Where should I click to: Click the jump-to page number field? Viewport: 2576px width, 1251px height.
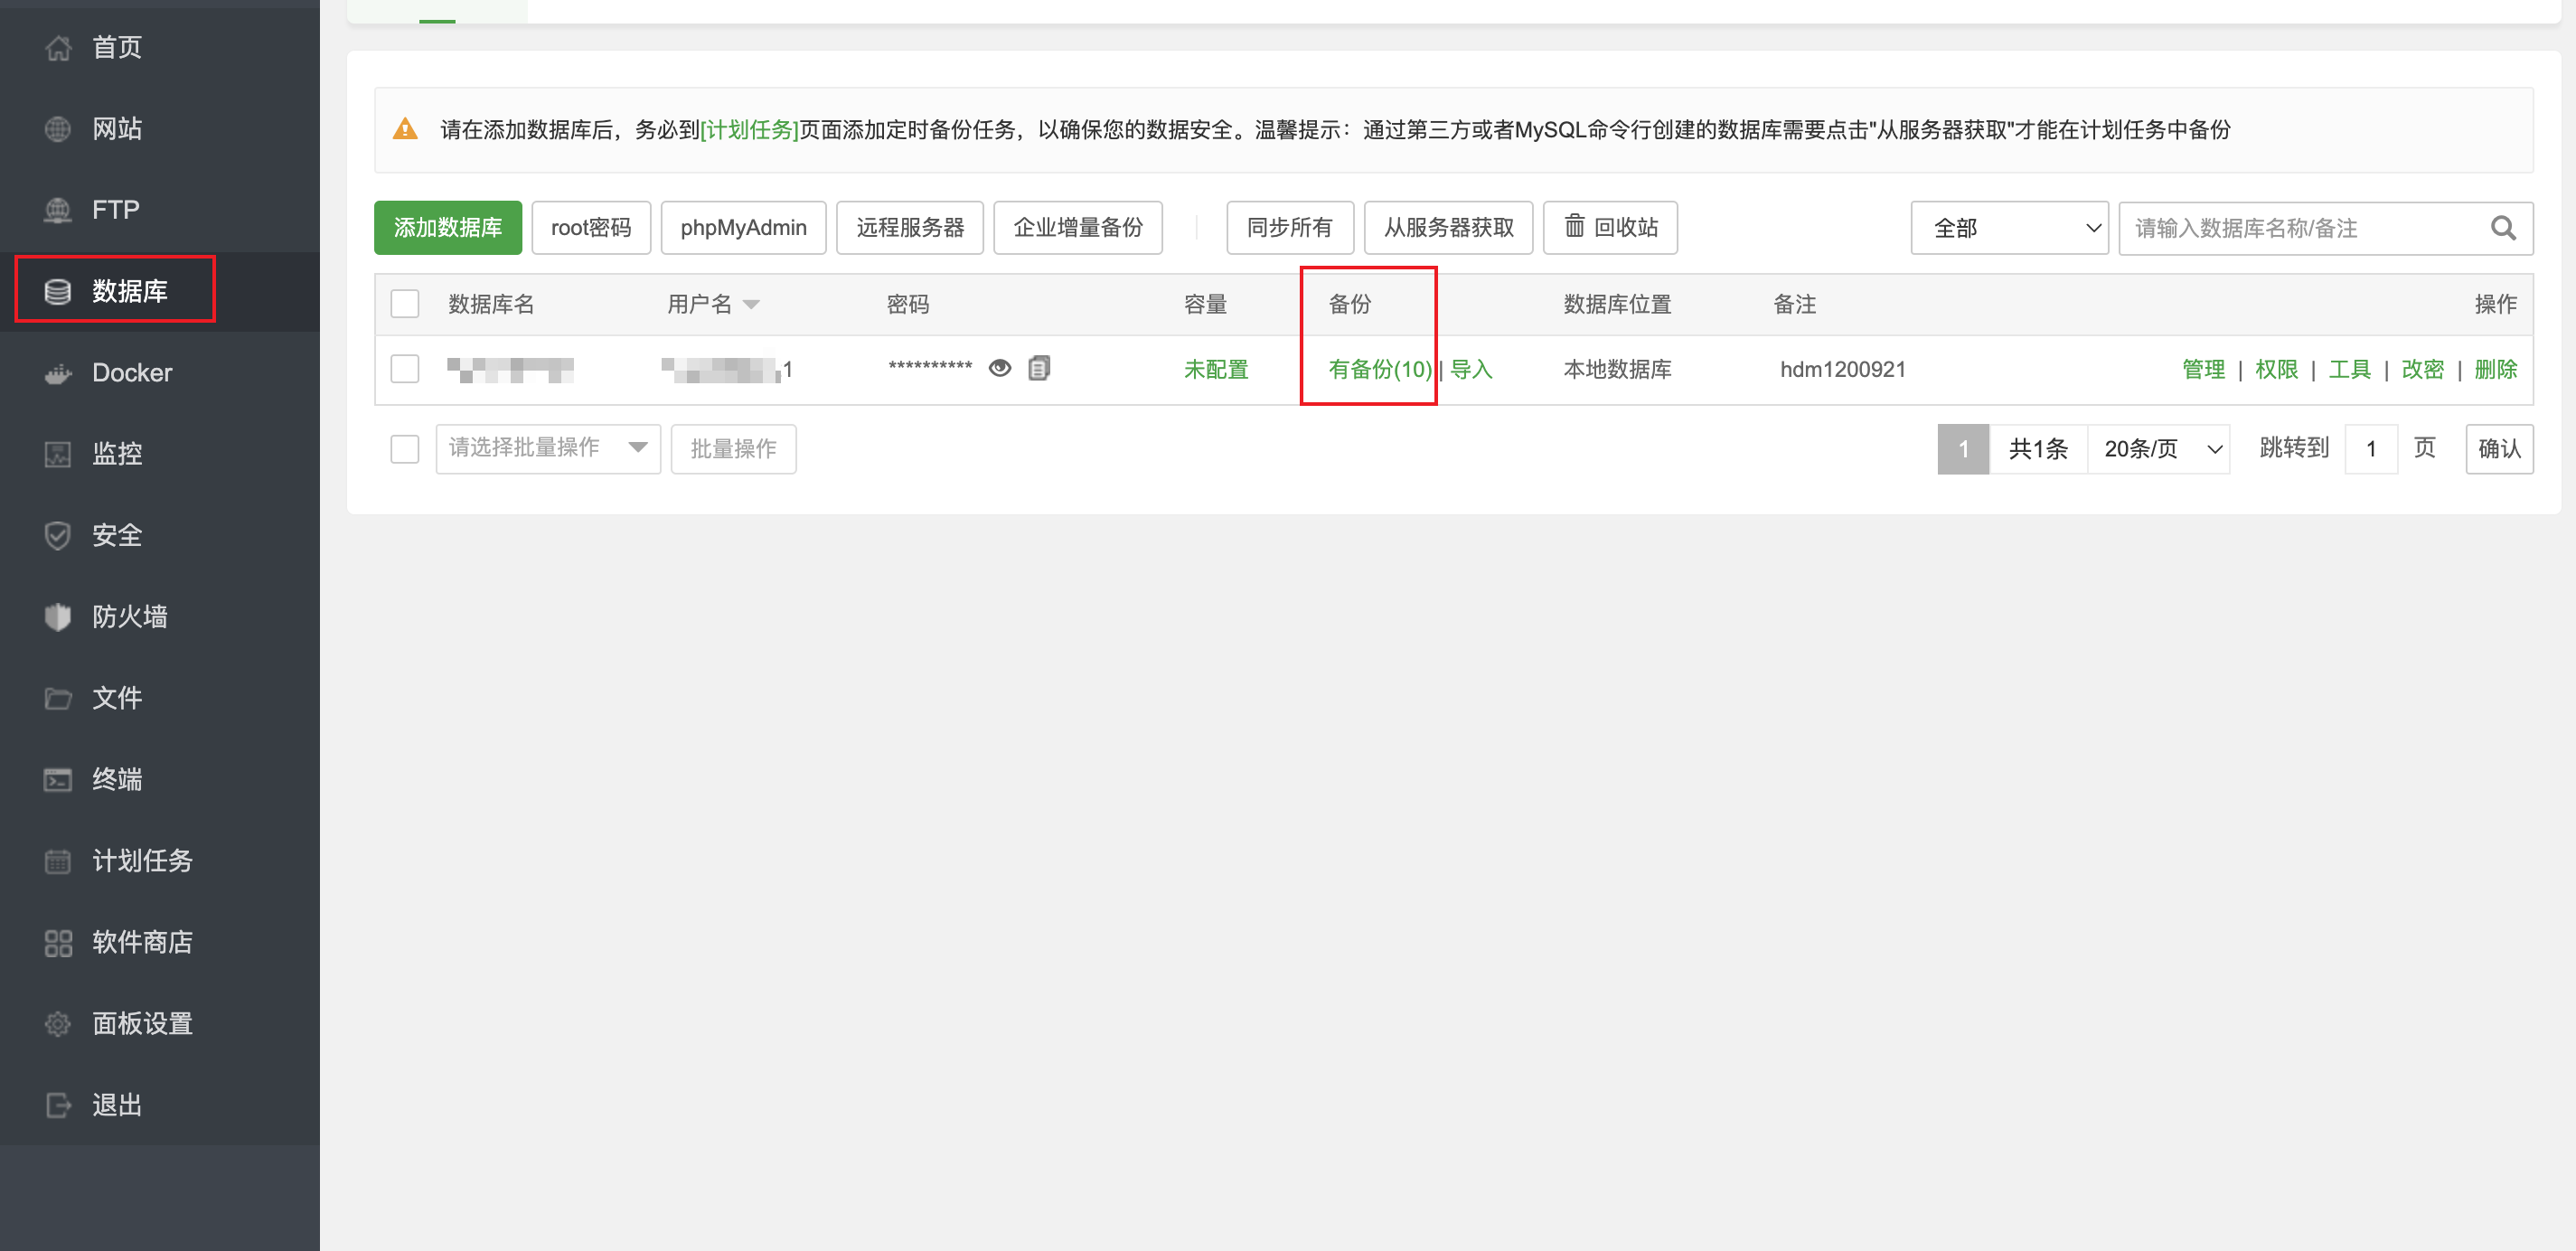click(2371, 449)
